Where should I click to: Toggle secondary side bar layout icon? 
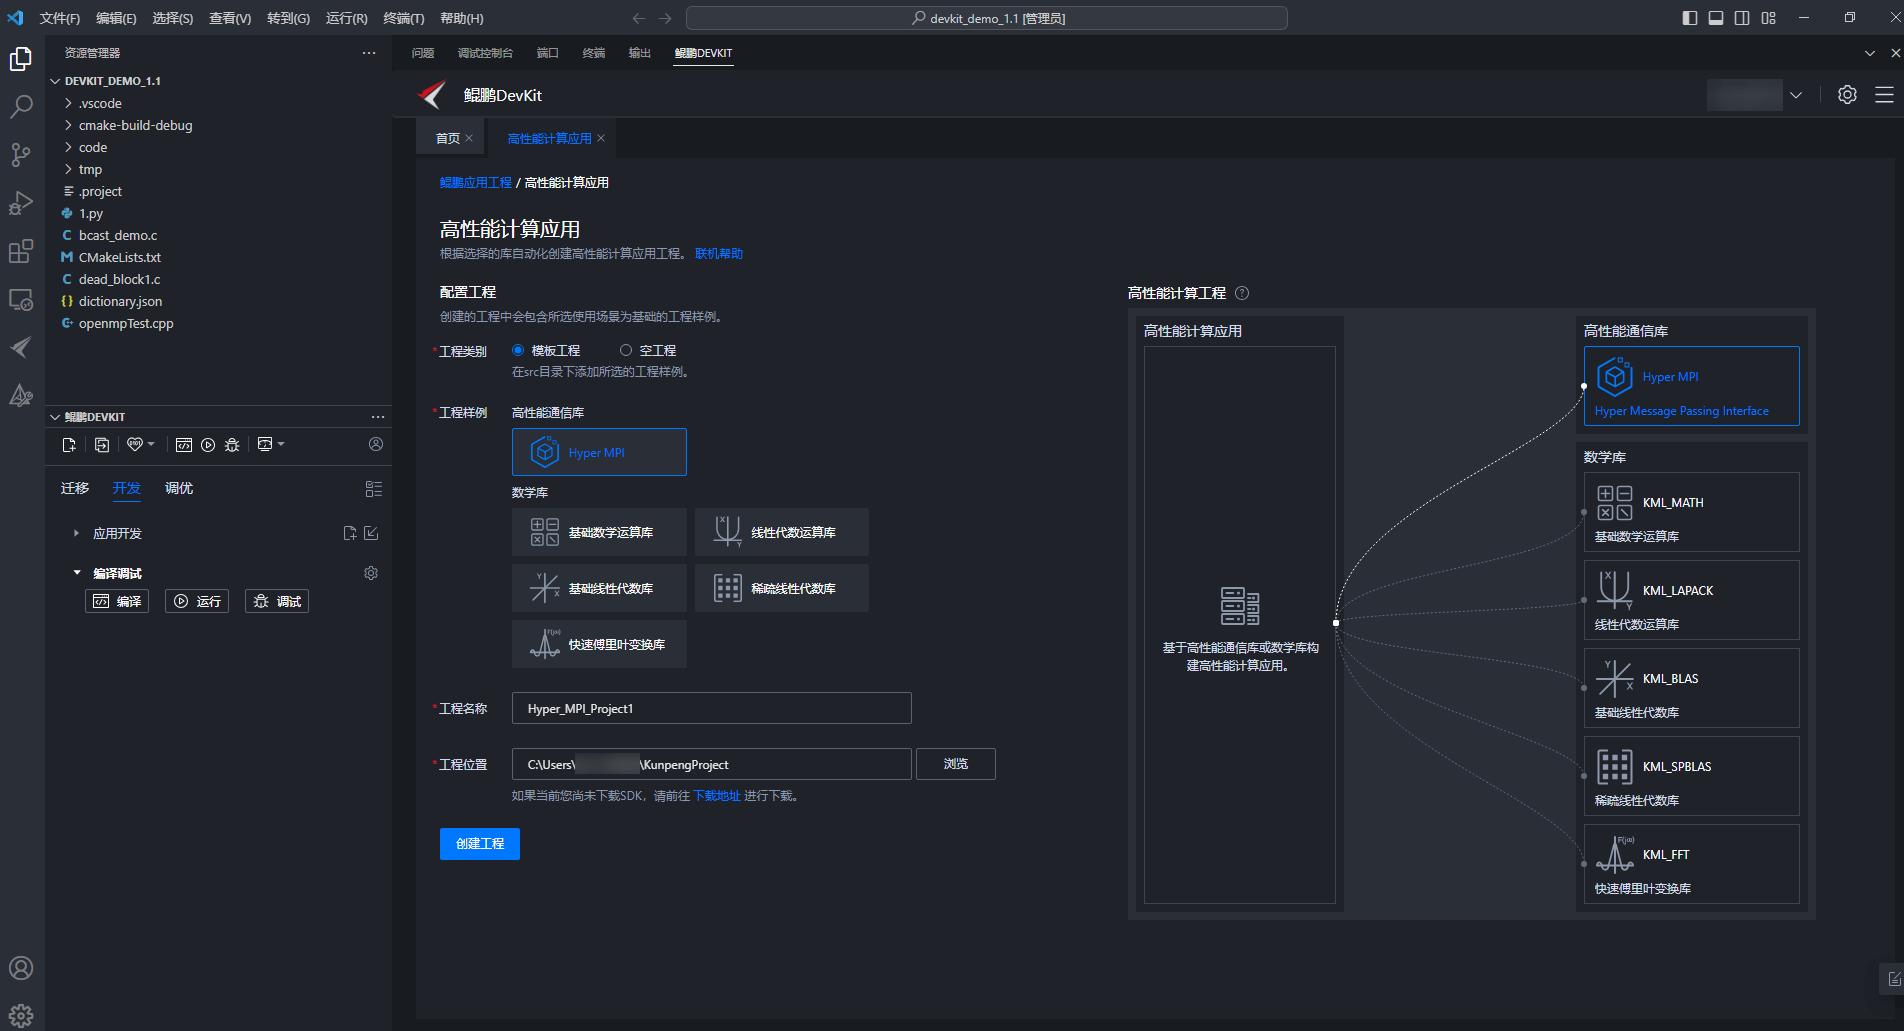click(1742, 18)
